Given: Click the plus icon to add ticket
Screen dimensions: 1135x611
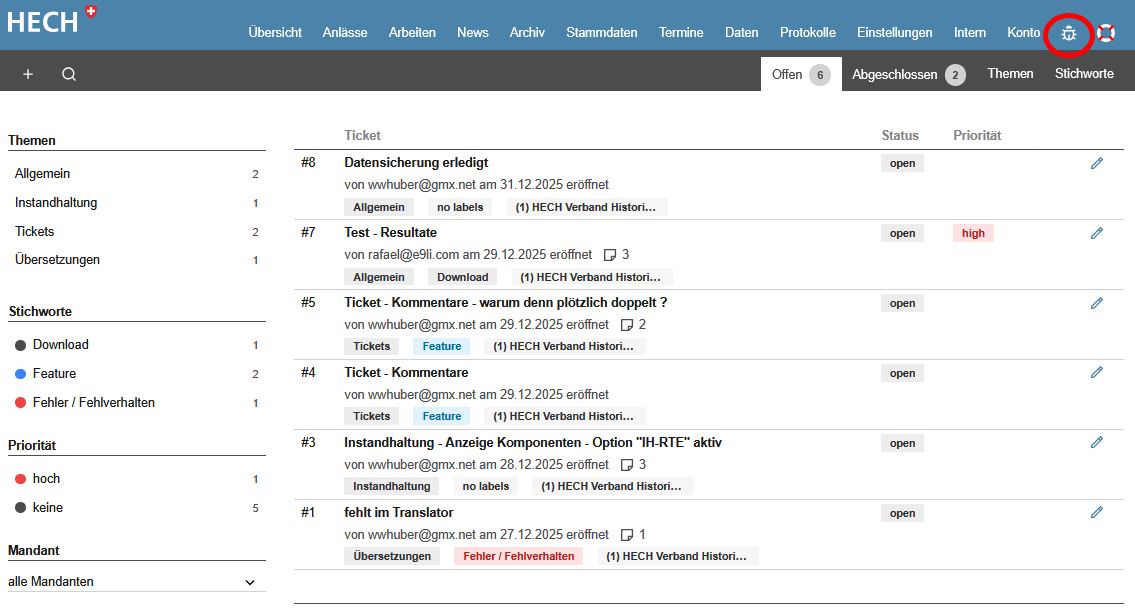Looking at the screenshot, I should [28, 74].
